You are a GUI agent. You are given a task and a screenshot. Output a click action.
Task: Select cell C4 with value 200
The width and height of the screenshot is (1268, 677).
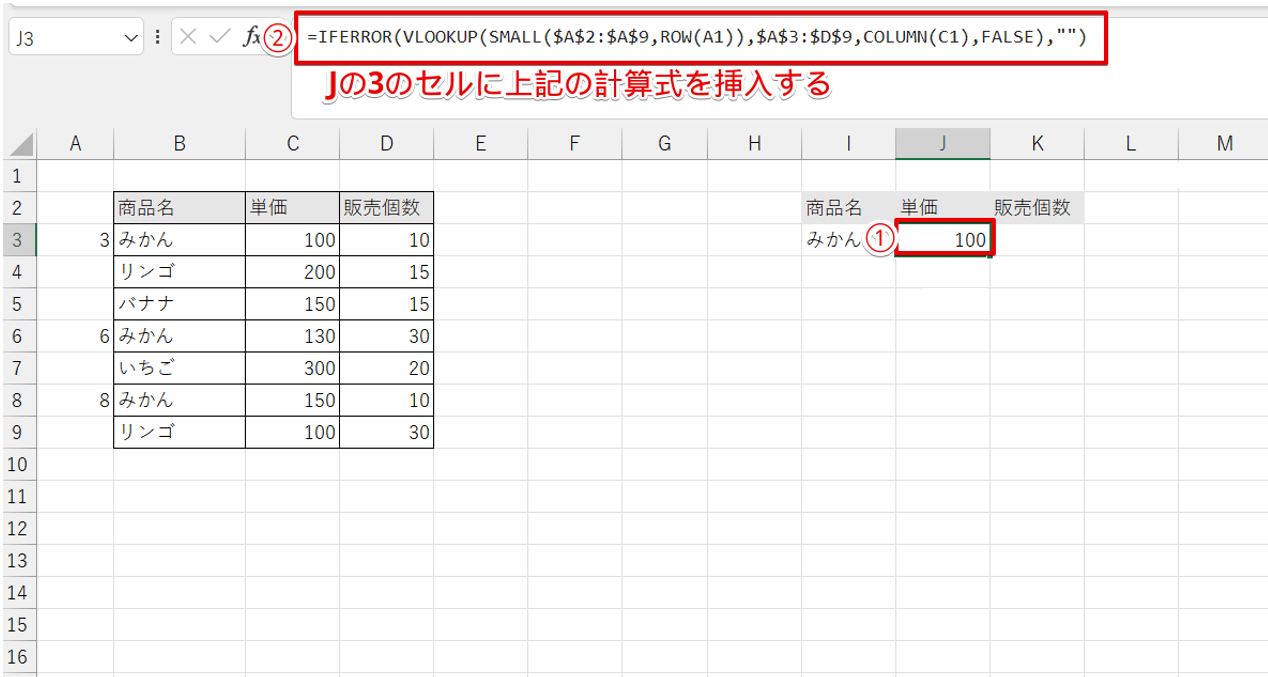pyautogui.click(x=292, y=272)
